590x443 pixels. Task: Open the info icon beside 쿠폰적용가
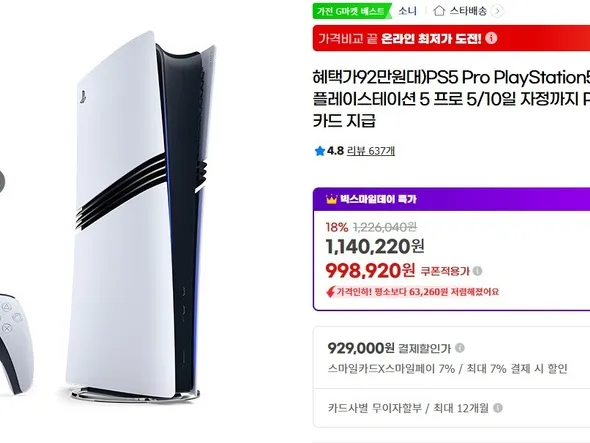tap(477, 271)
